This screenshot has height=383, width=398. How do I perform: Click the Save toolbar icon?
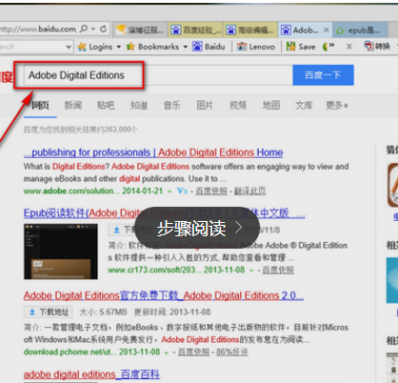291,46
